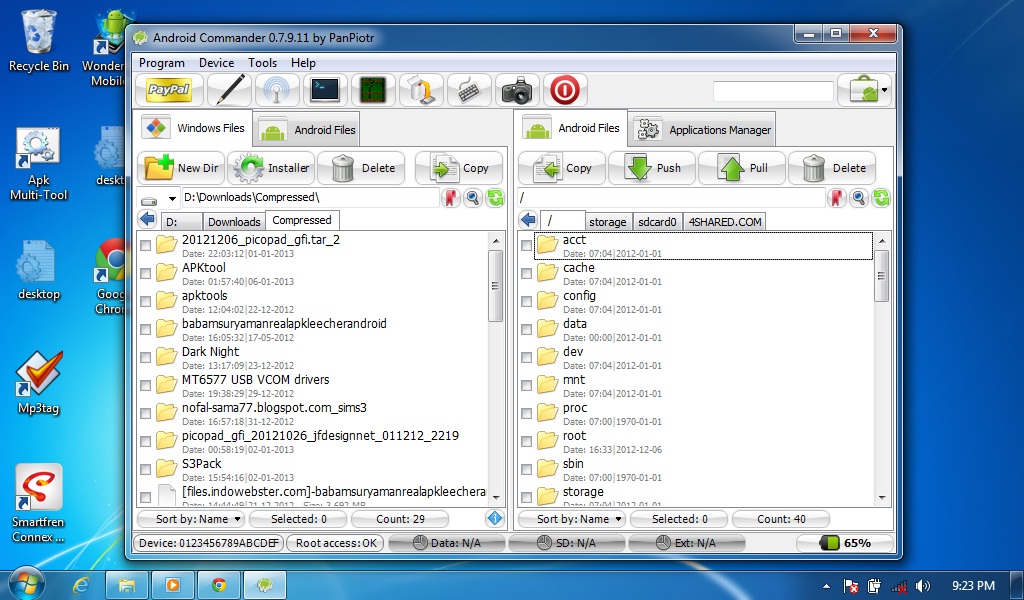
Task: Open the Device menu
Action: point(216,63)
